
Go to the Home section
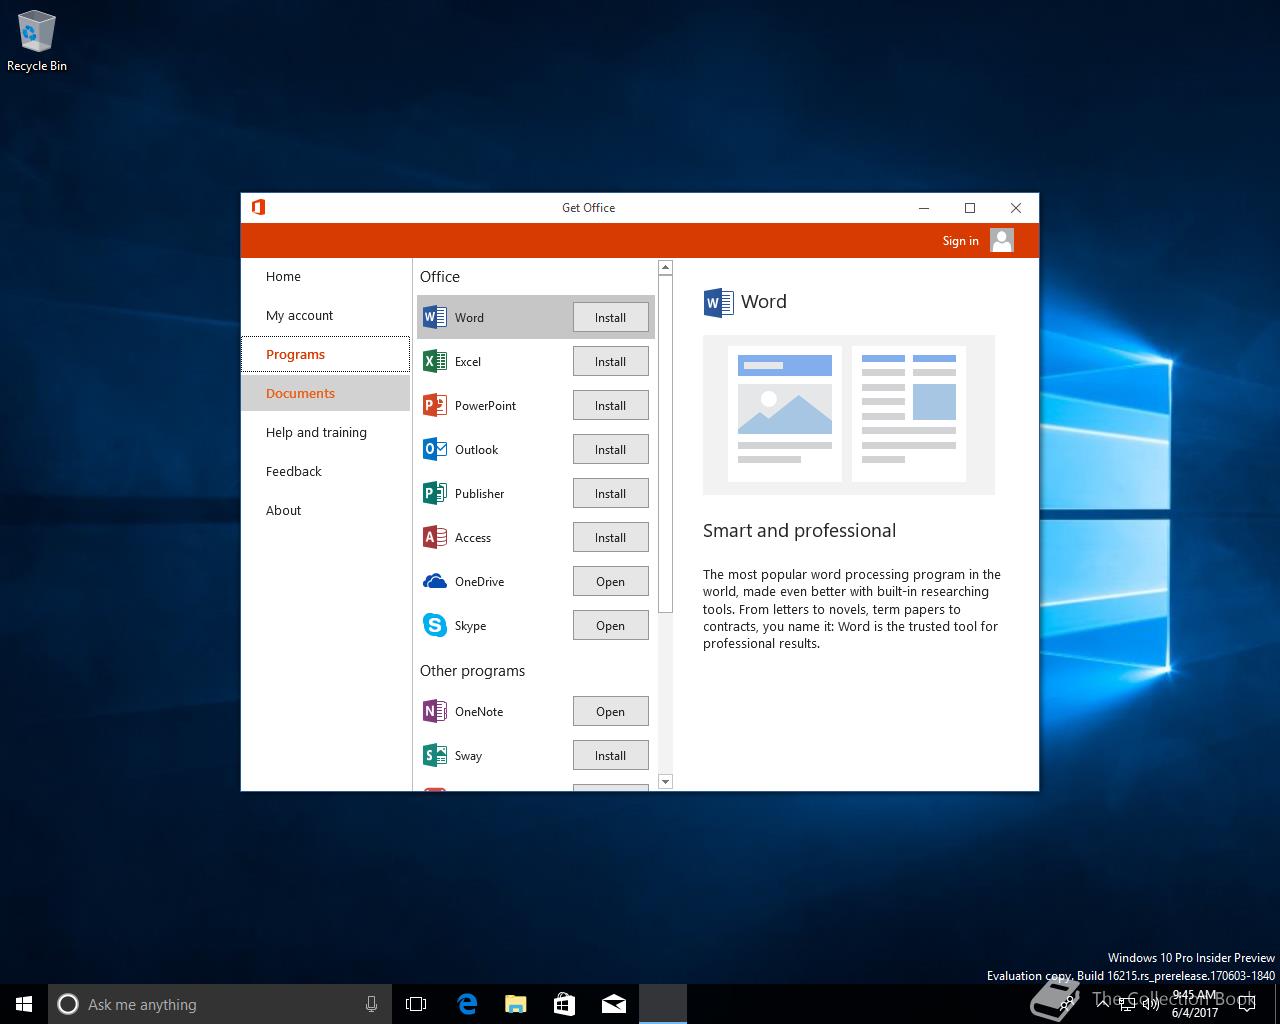click(x=325, y=276)
